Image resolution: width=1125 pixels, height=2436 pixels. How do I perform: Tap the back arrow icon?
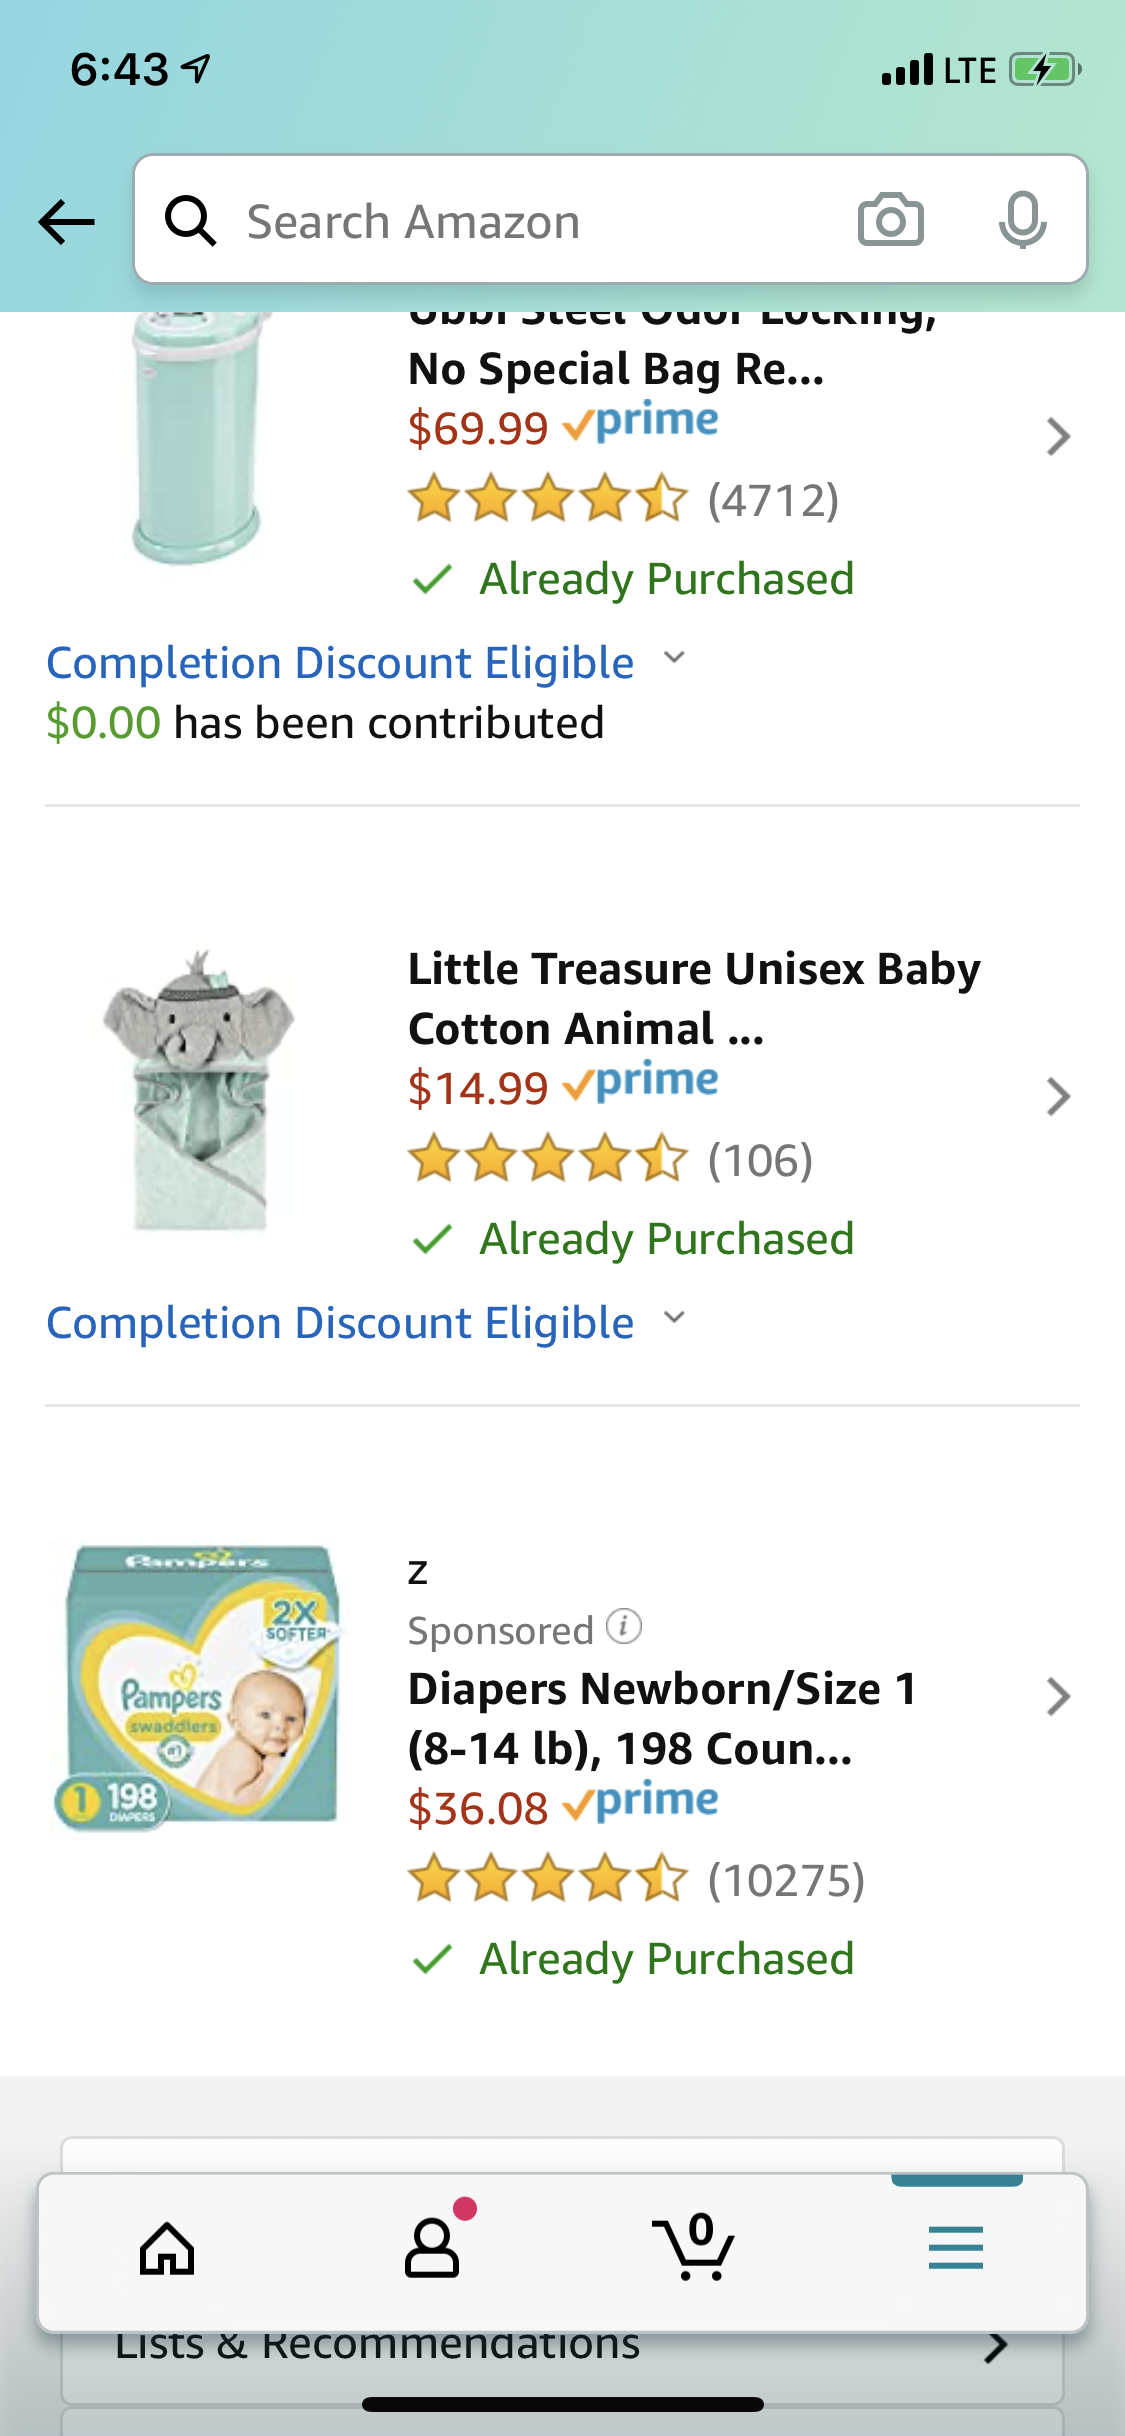(66, 221)
